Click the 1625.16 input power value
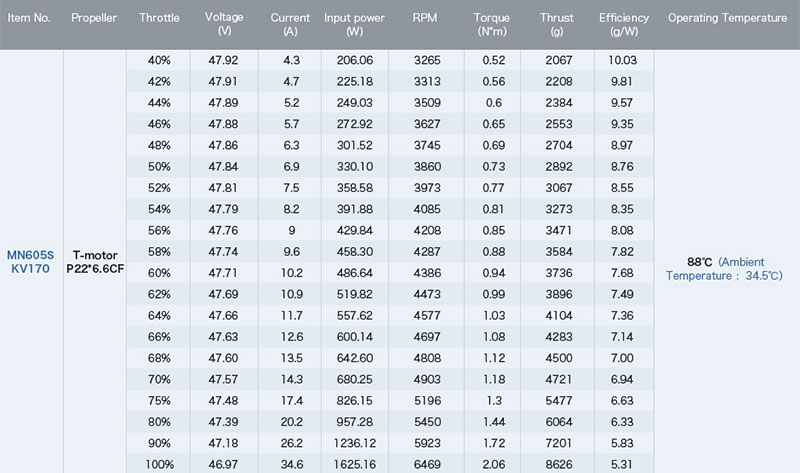The height and width of the screenshot is (473, 800). click(355, 464)
